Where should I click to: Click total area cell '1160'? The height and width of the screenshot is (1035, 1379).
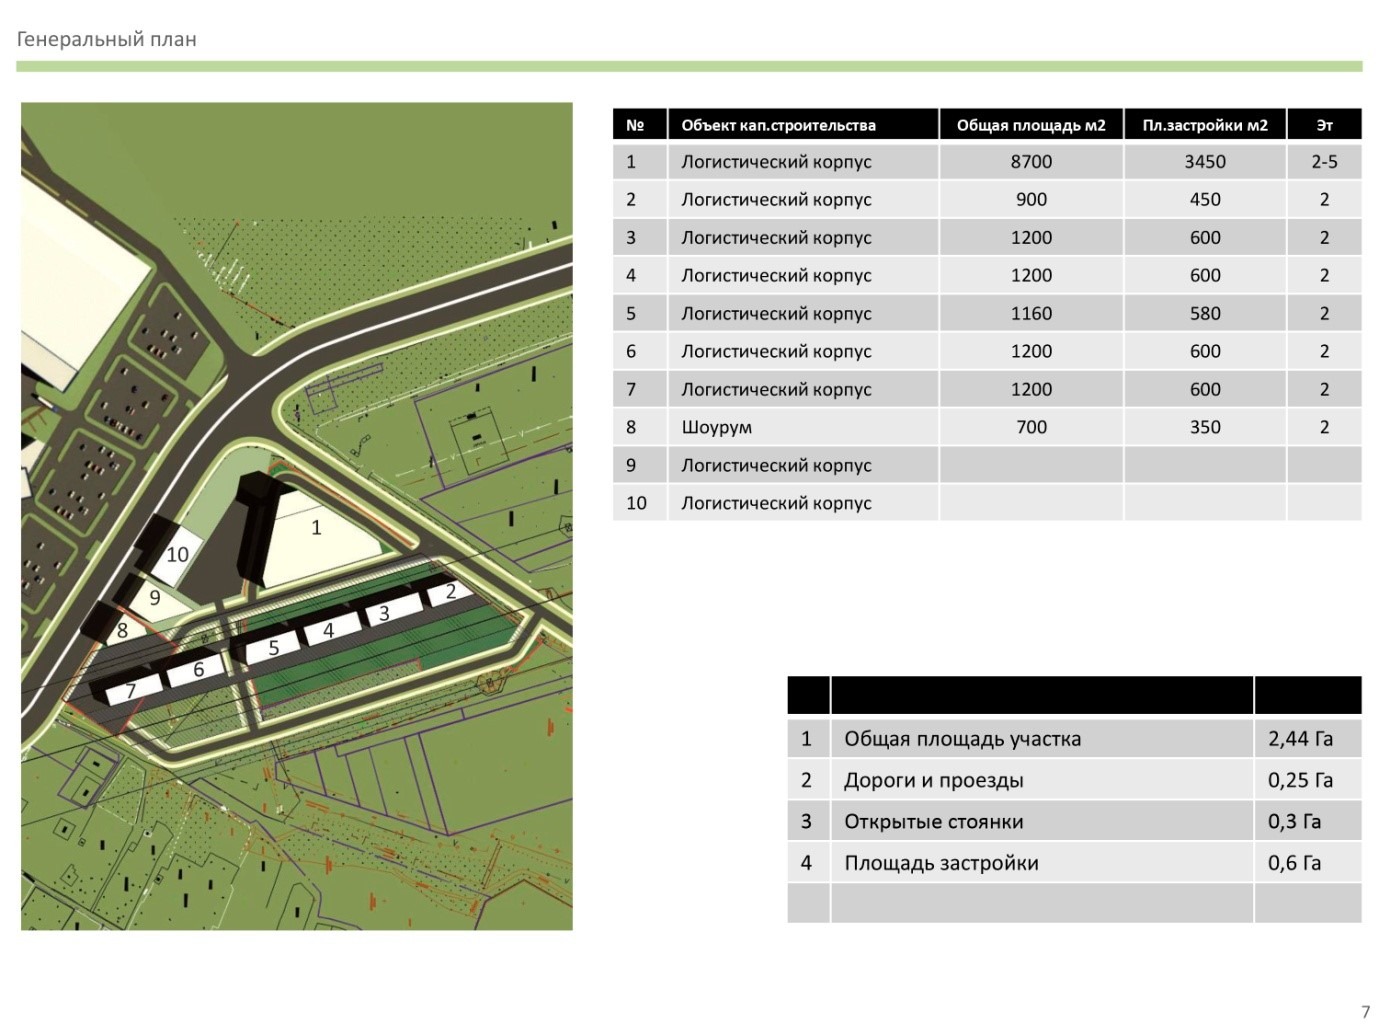1031,313
